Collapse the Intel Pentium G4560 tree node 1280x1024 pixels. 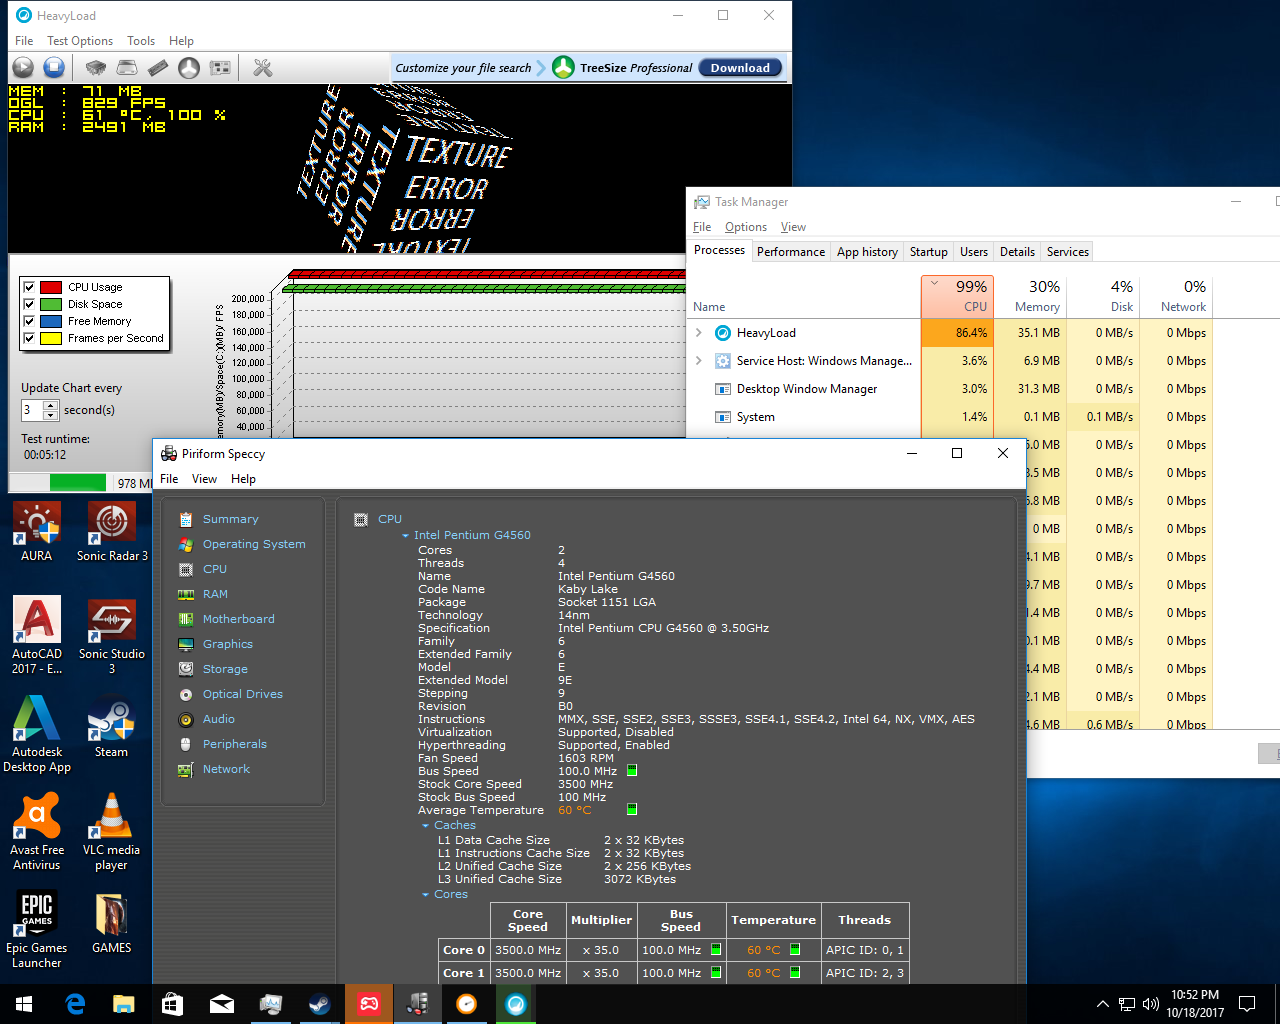[406, 536]
